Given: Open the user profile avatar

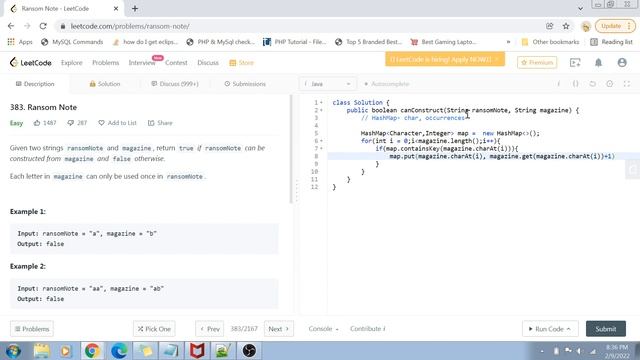Looking at the screenshot, I should tap(622, 62).
